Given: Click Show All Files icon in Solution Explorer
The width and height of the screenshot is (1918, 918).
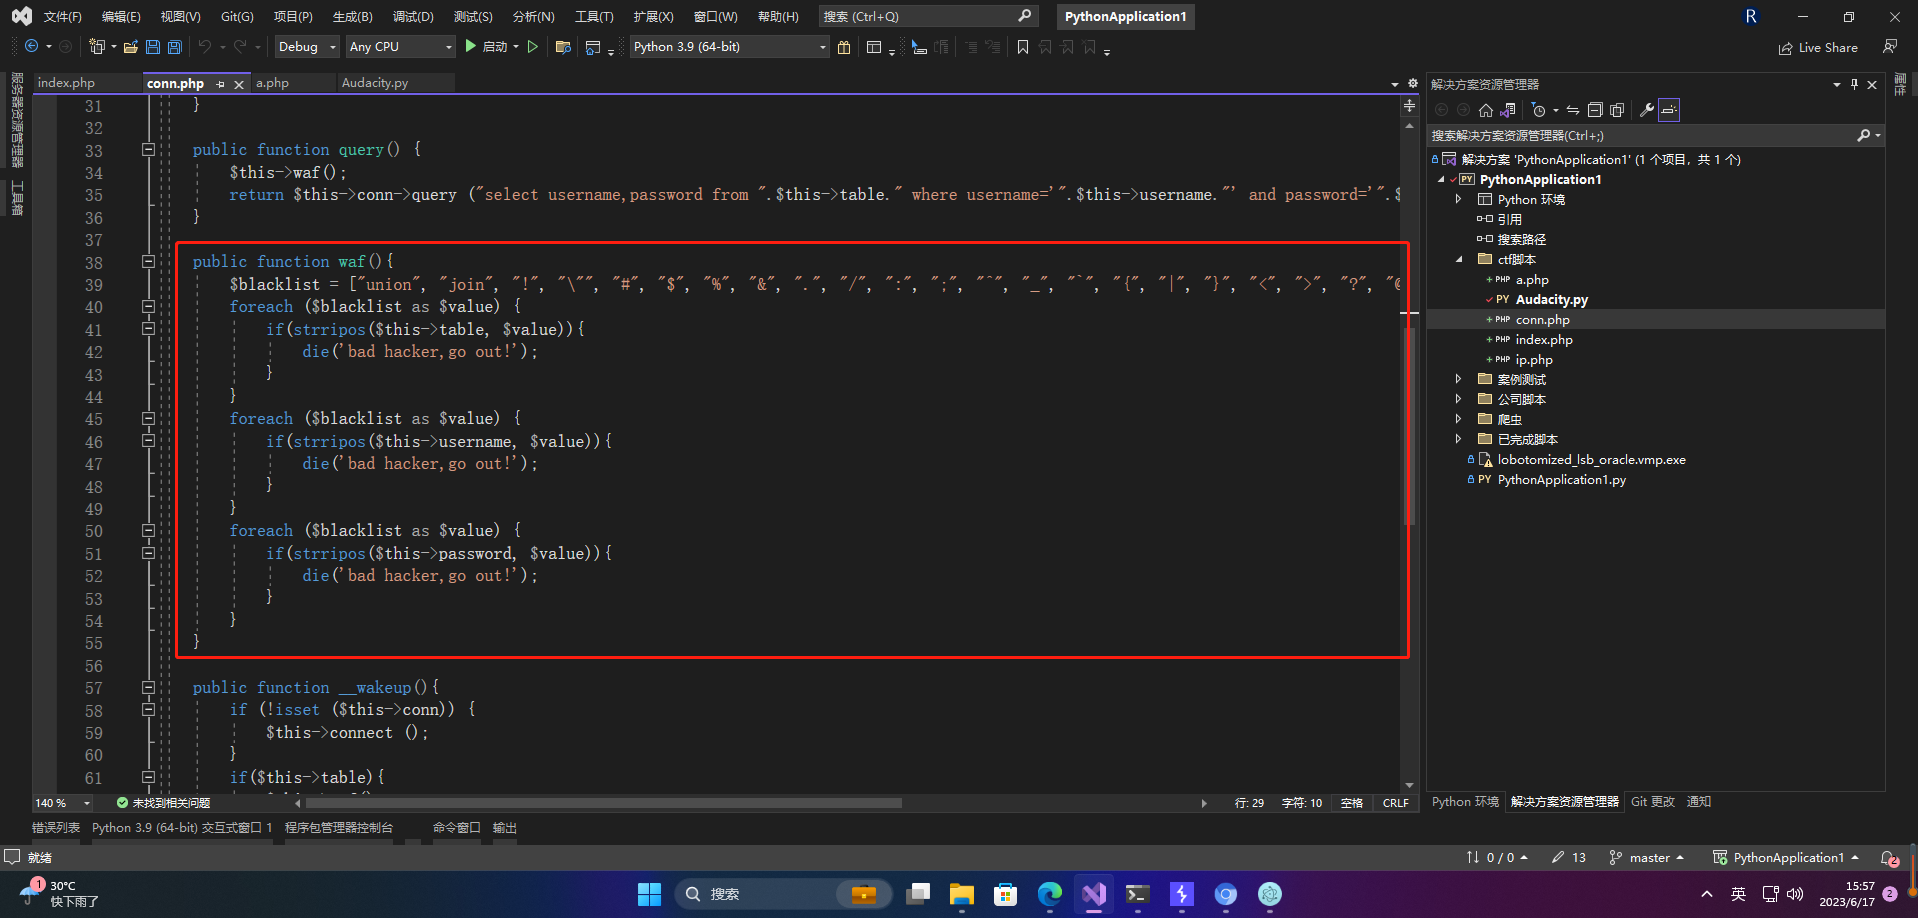Looking at the screenshot, I should 1617,110.
